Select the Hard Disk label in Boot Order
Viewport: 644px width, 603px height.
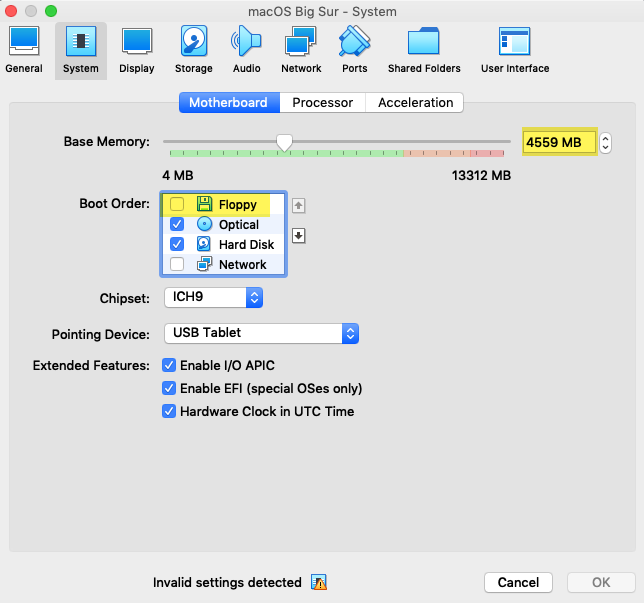point(246,244)
